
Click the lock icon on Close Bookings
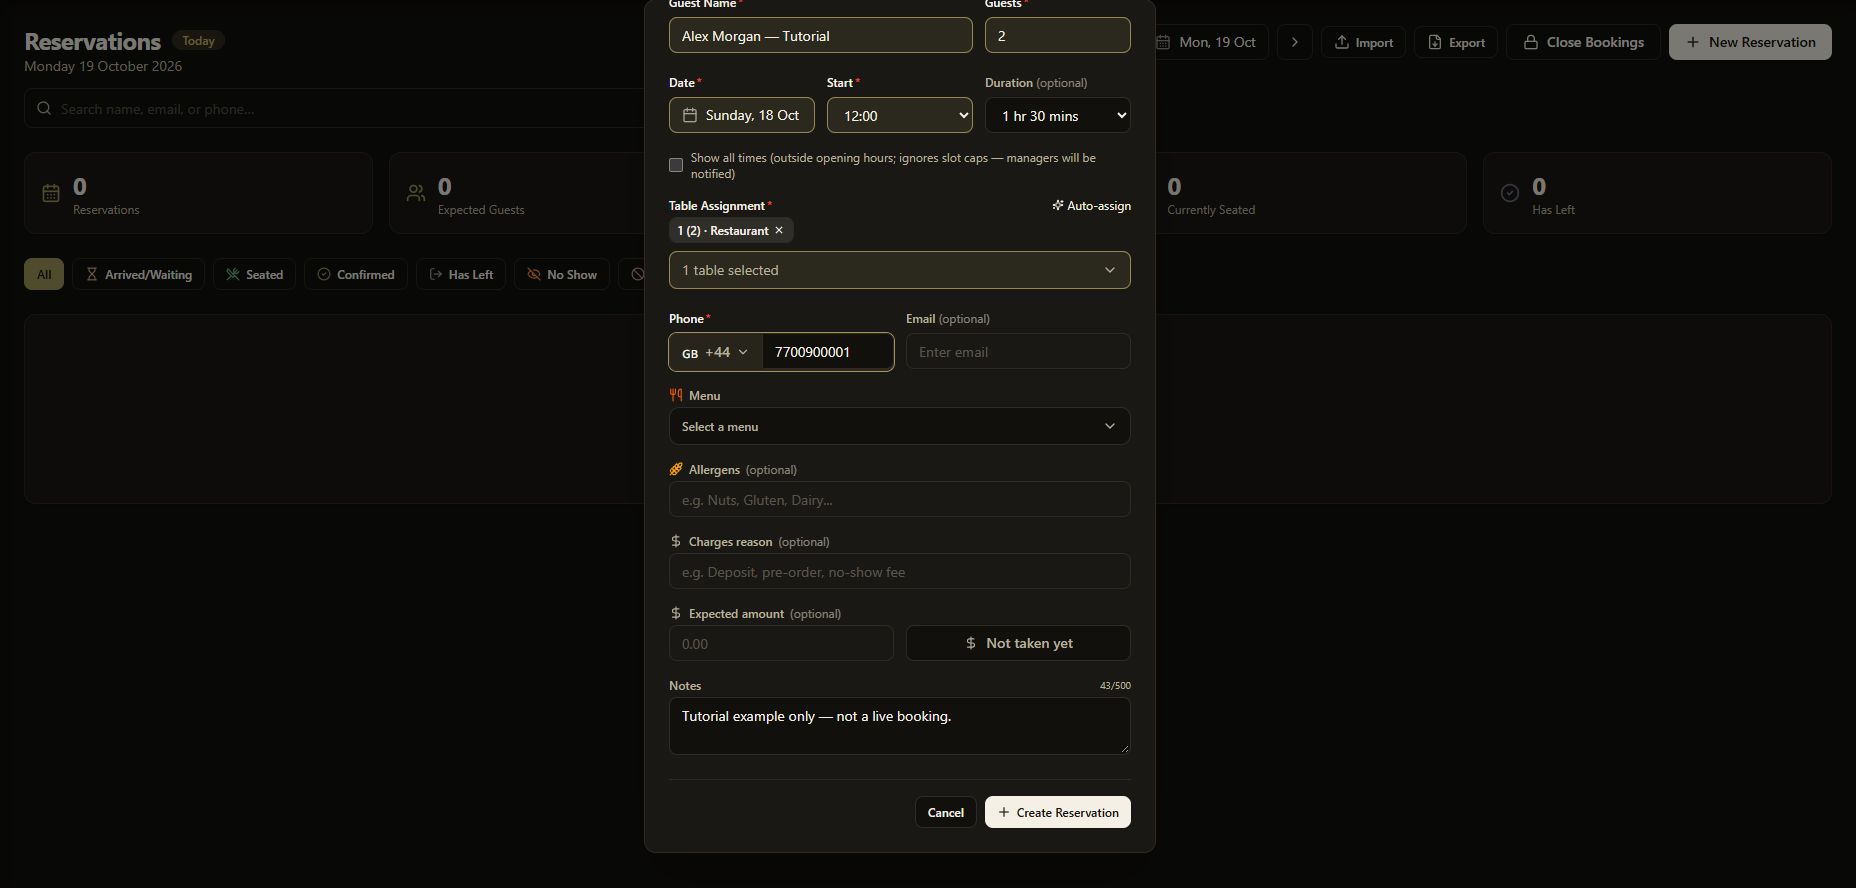(1530, 42)
